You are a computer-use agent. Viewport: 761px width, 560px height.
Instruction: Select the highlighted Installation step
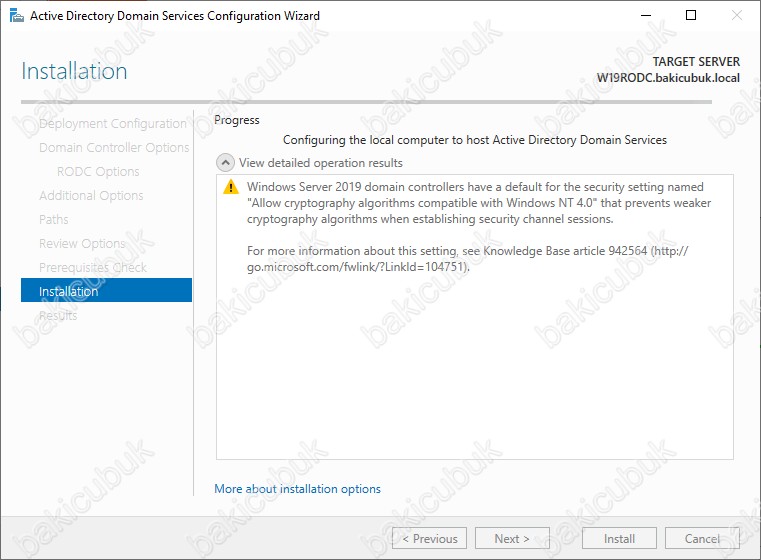[106, 290]
